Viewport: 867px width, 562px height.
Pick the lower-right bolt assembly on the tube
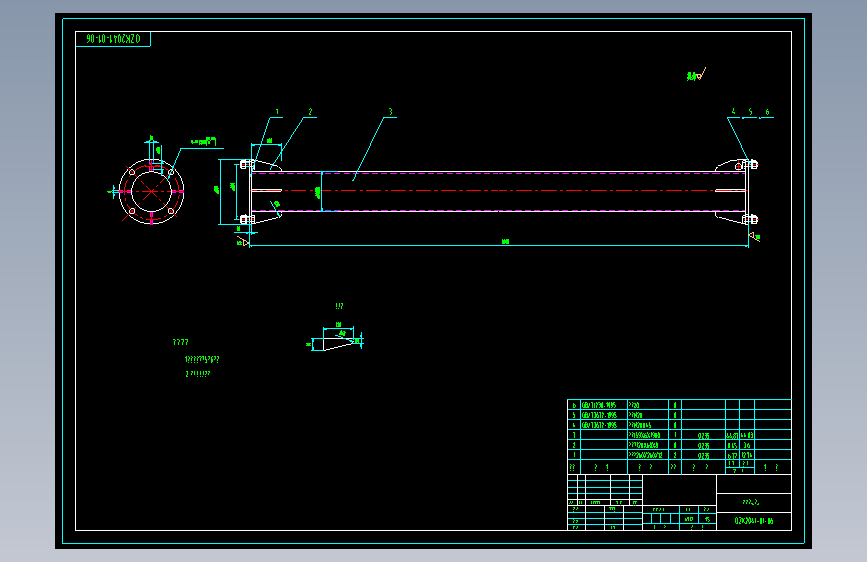tap(750, 220)
